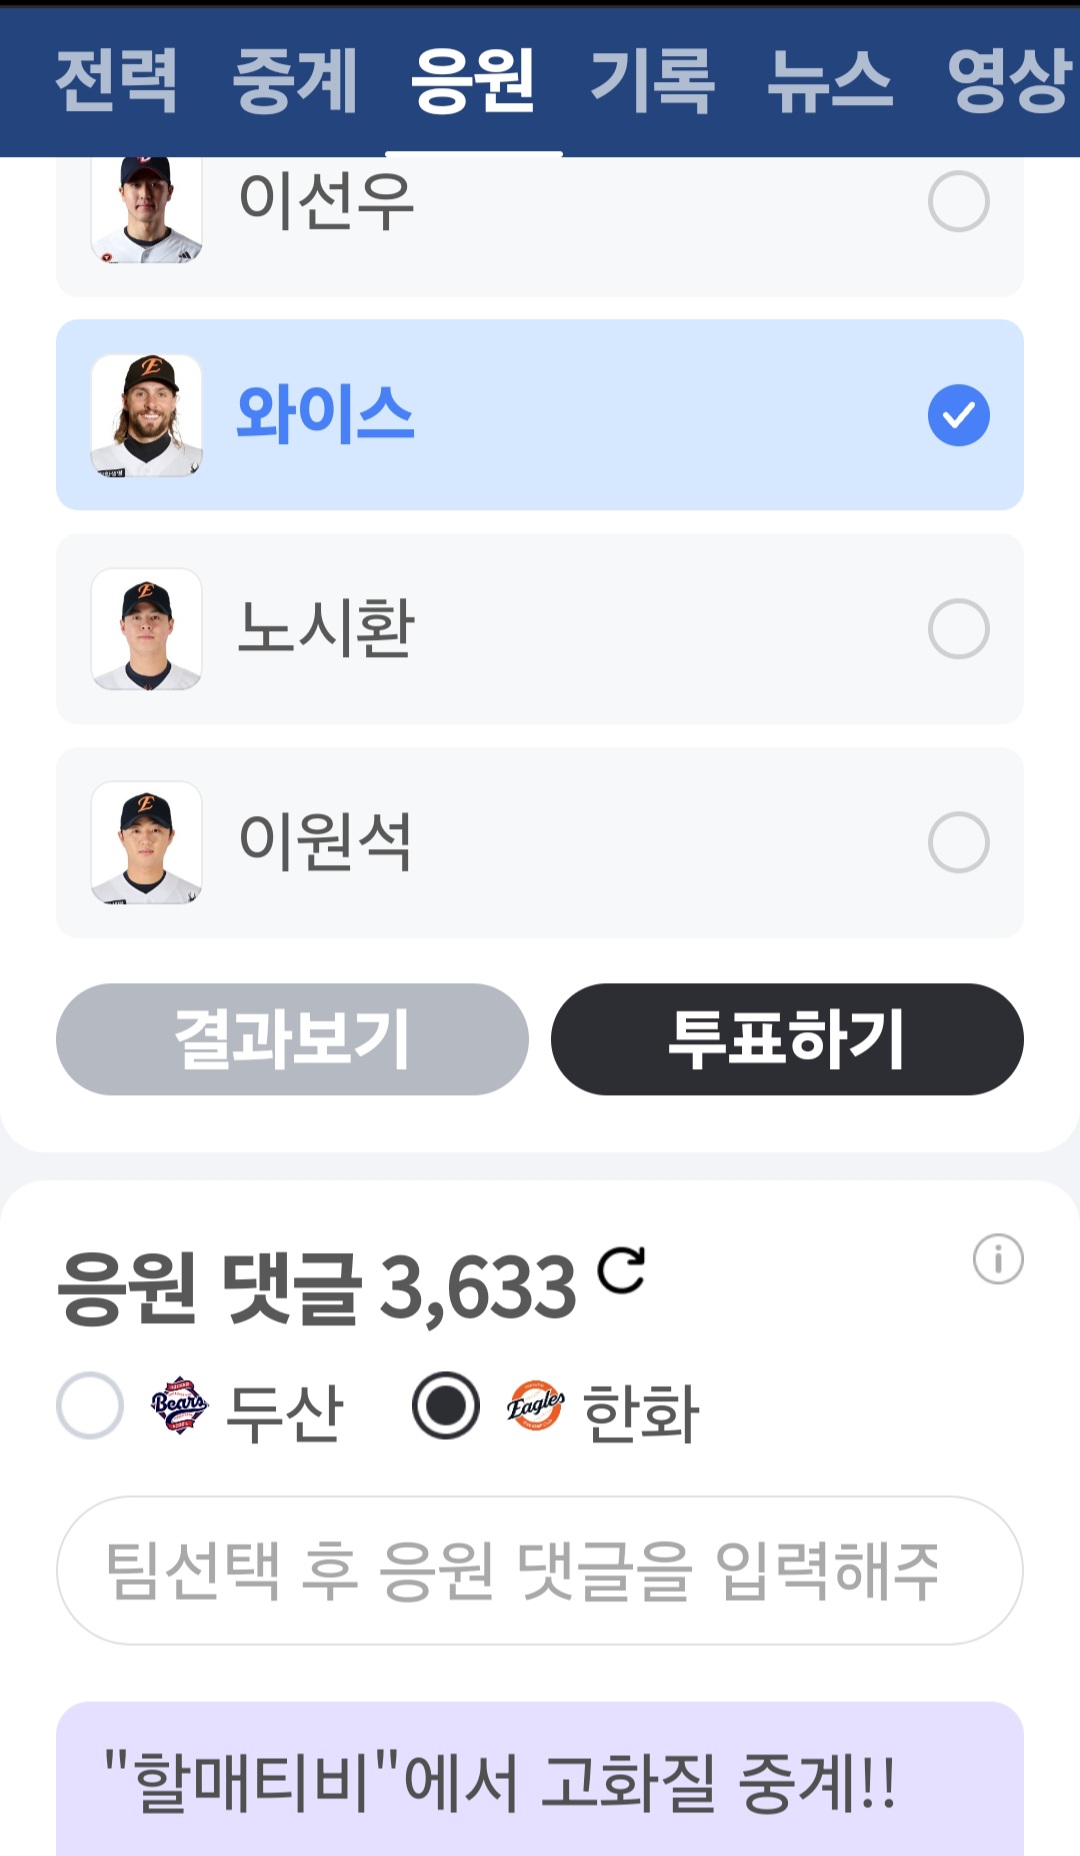The image size is (1080, 1856).
Task: Tap the blue checkmark on 와이스
Action: 958,415
